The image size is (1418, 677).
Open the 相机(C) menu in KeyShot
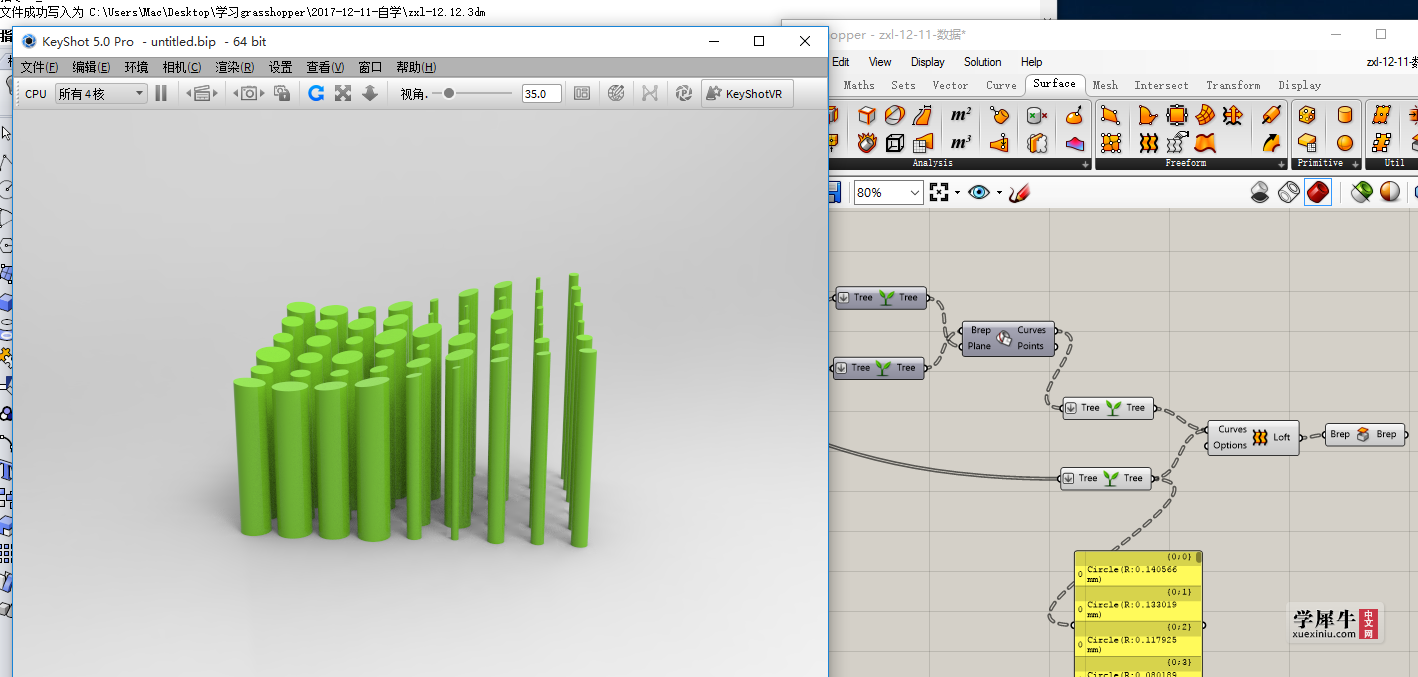[x=181, y=67]
